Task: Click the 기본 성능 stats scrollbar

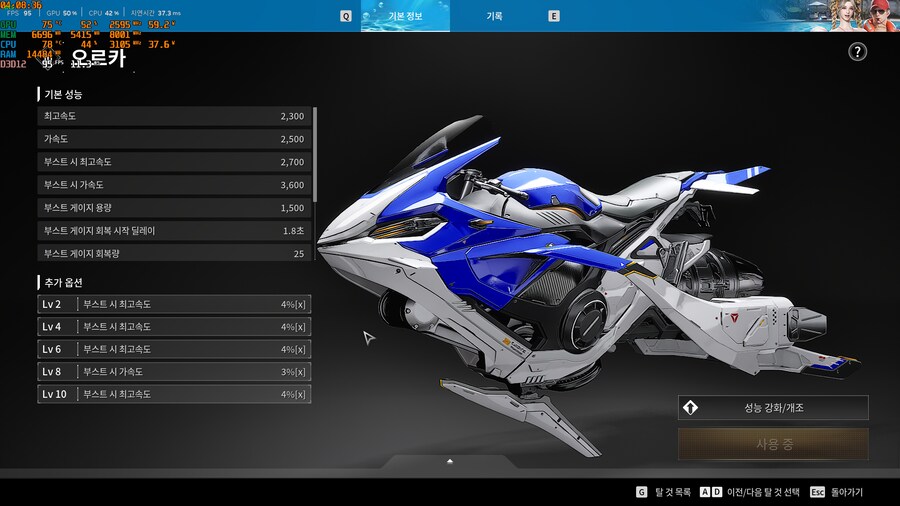Action: coord(315,155)
